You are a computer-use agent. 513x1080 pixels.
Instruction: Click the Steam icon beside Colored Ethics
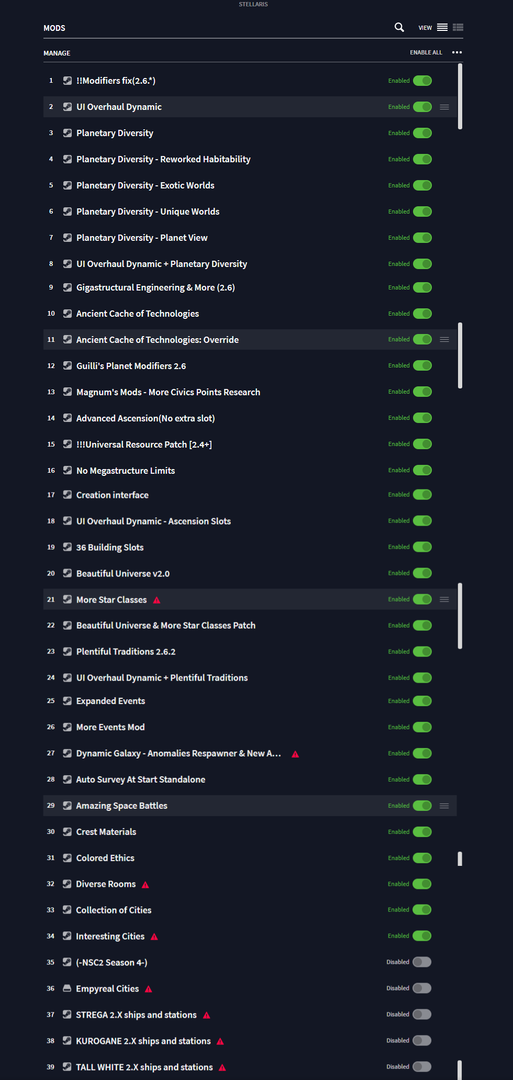pos(67,858)
